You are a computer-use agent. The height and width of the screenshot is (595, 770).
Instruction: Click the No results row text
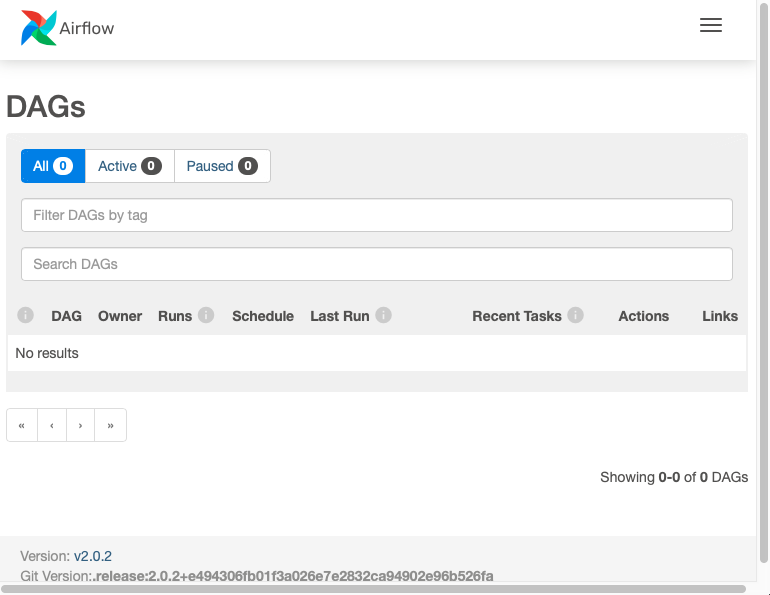[x=47, y=353]
